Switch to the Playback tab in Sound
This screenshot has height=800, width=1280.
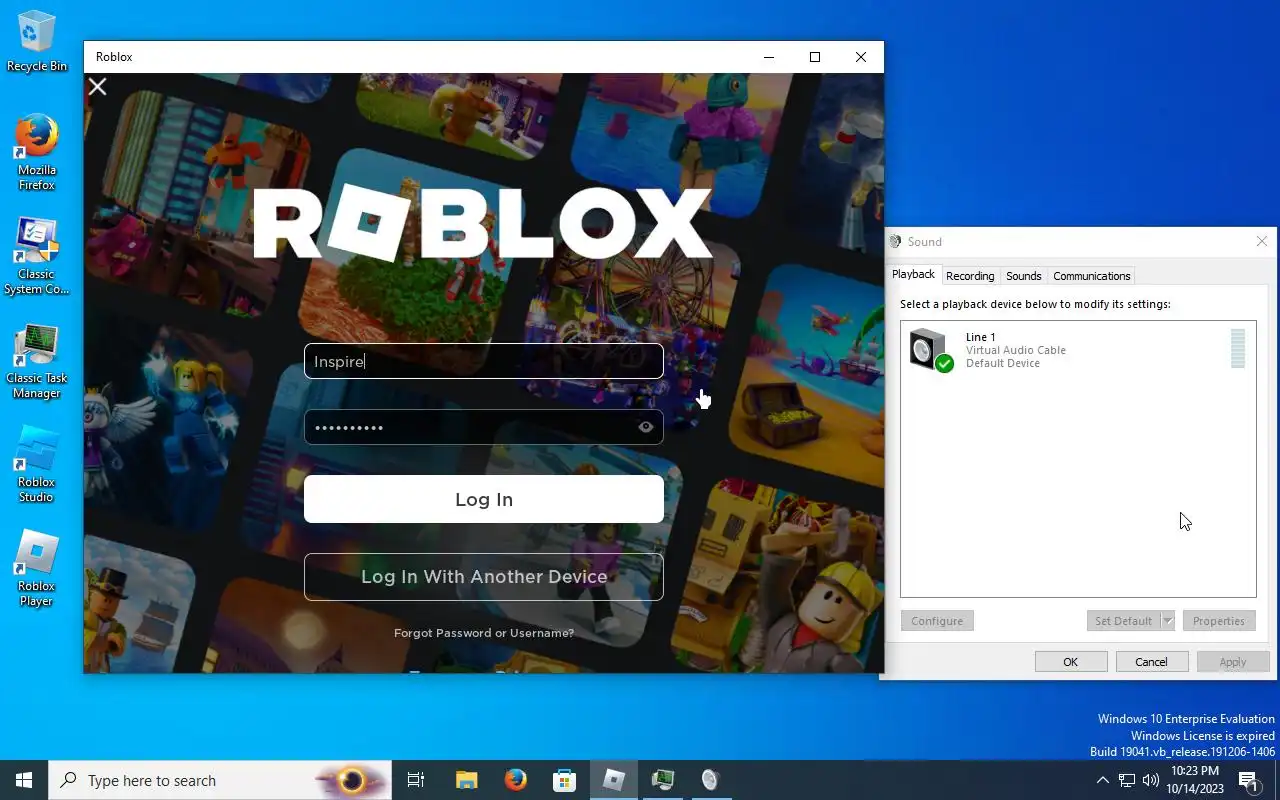[913, 275]
